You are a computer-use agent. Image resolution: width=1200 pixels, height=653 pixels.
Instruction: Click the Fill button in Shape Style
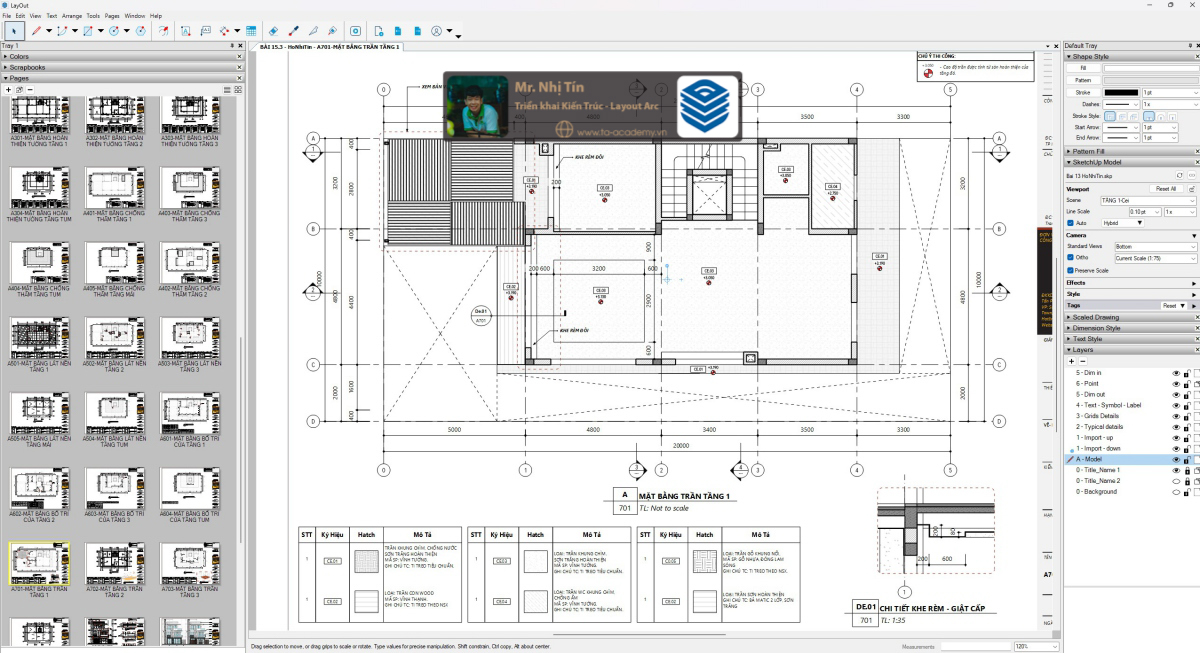click(x=1083, y=68)
